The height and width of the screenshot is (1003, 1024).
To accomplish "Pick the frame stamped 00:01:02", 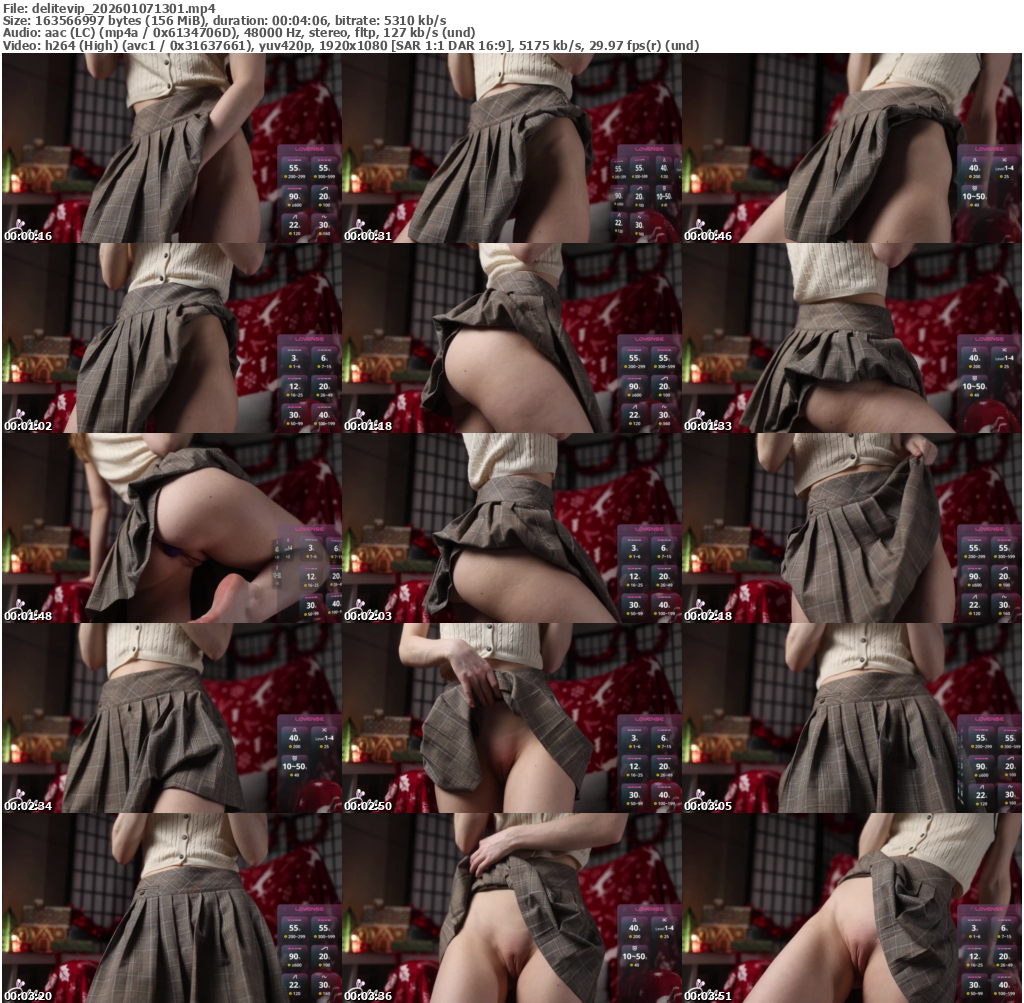I will tap(171, 338).
